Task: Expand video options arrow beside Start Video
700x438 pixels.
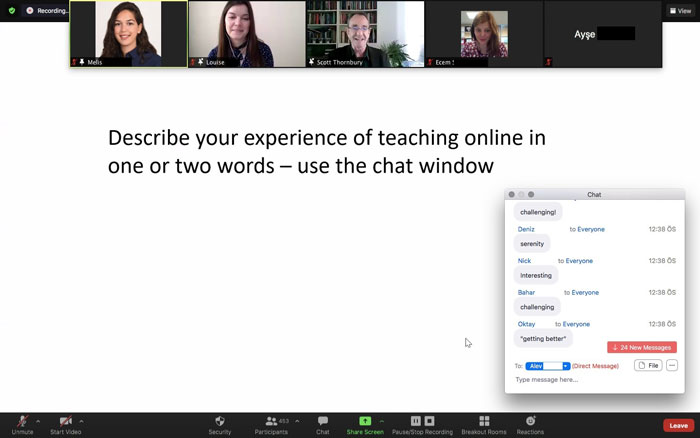Action: coord(82,421)
